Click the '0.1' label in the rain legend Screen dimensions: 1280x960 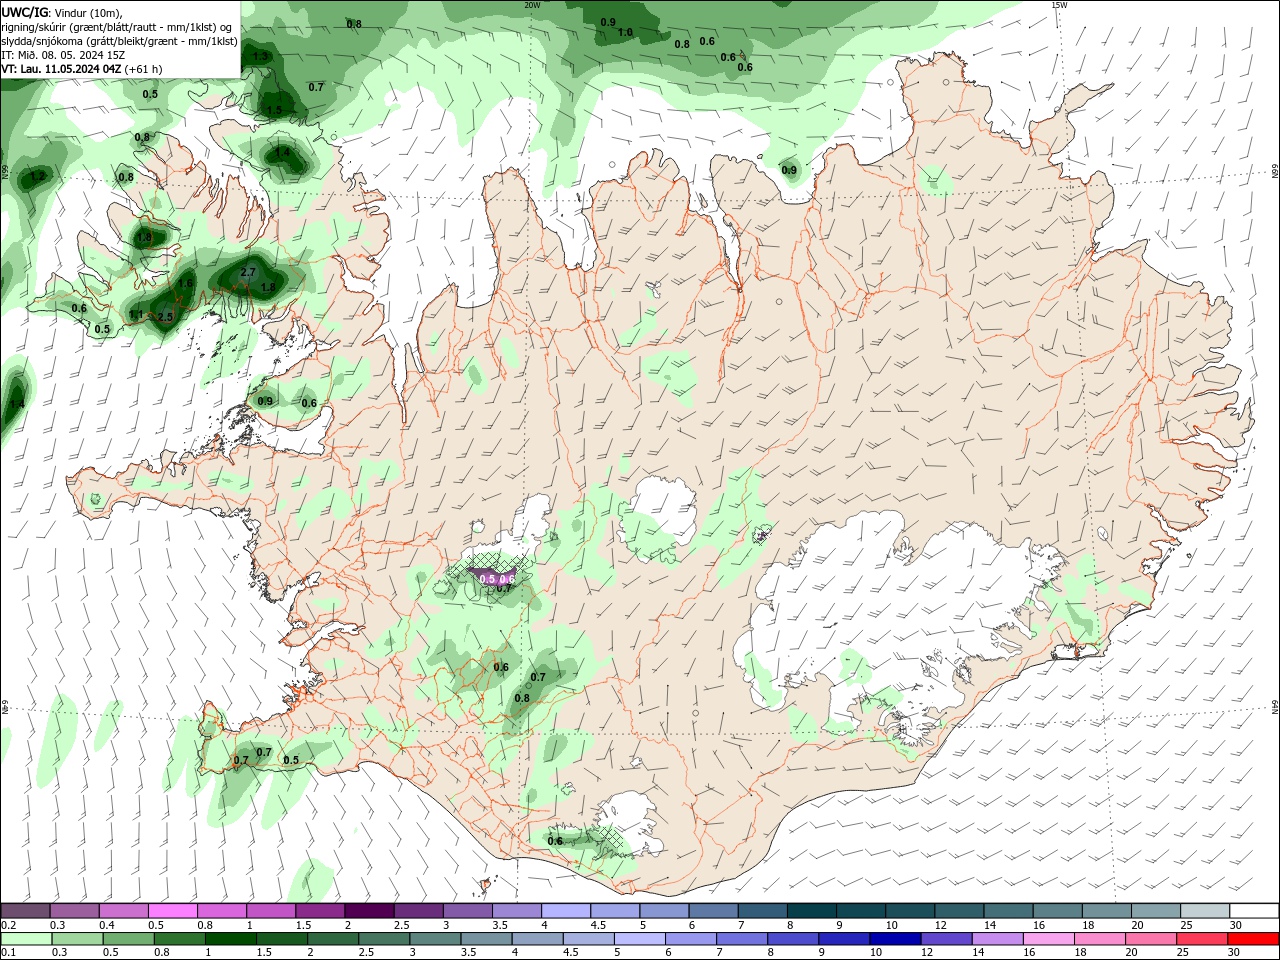(x=7, y=952)
